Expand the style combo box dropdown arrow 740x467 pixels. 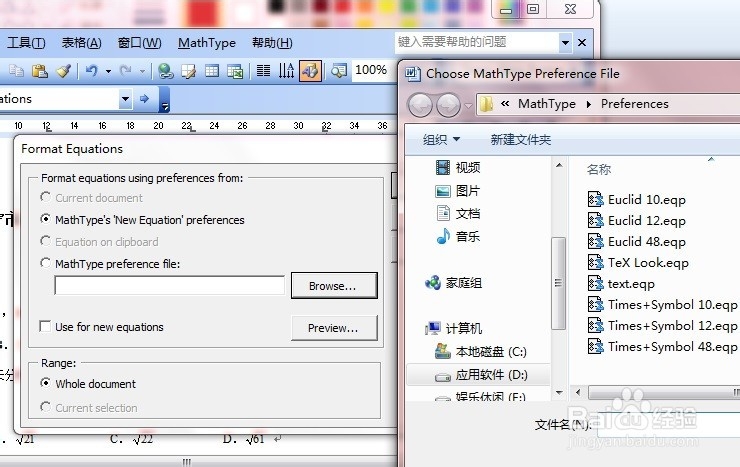[125, 99]
